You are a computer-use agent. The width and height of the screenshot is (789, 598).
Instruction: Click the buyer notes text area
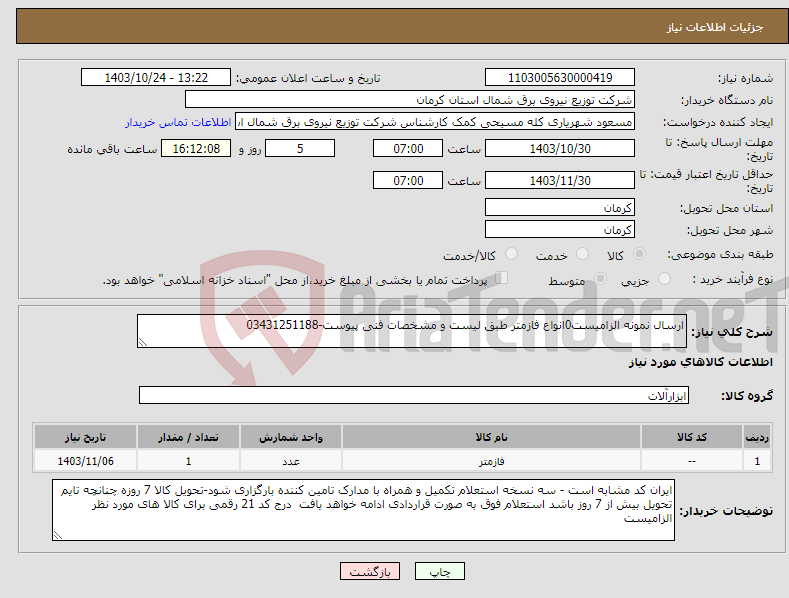[363, 510]
